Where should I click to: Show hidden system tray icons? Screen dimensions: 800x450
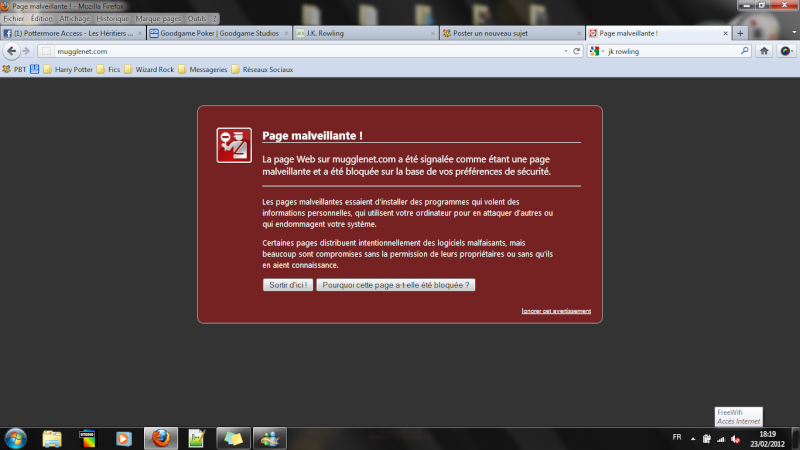tap(693, 439)
